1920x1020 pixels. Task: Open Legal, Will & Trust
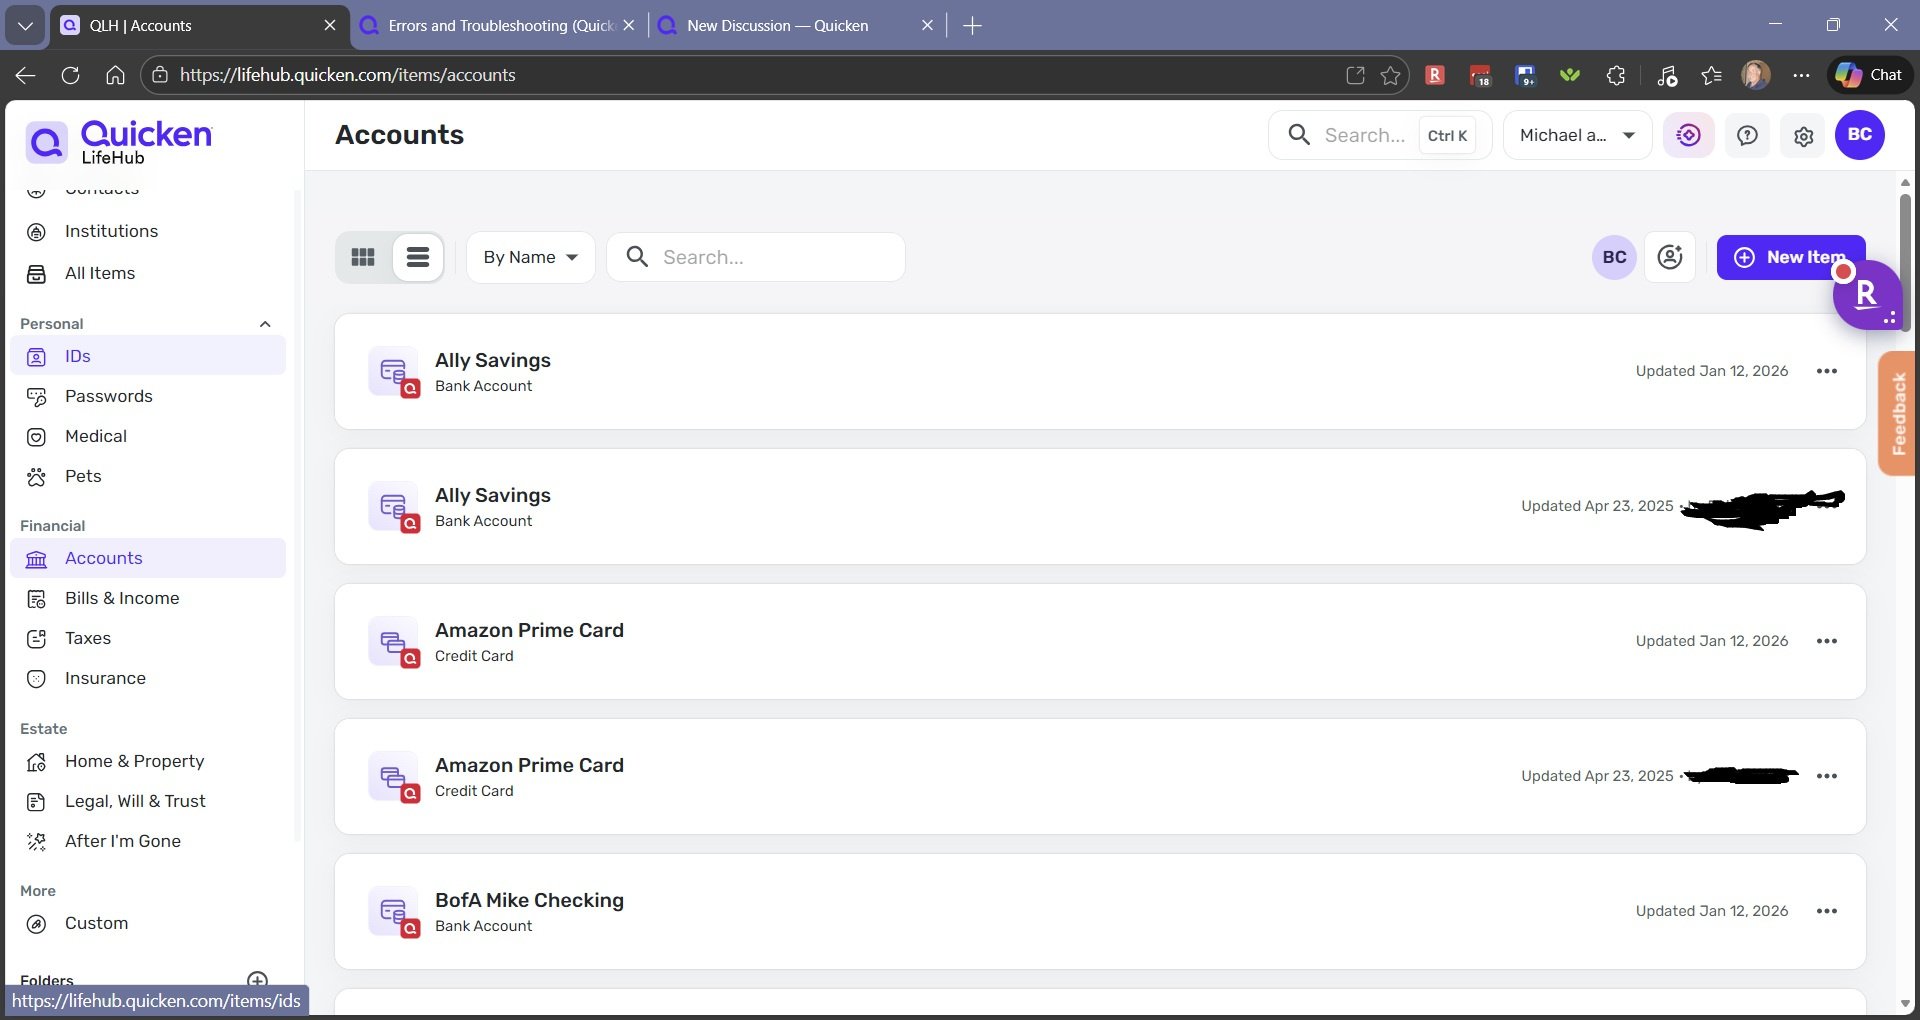pos(148,801)
